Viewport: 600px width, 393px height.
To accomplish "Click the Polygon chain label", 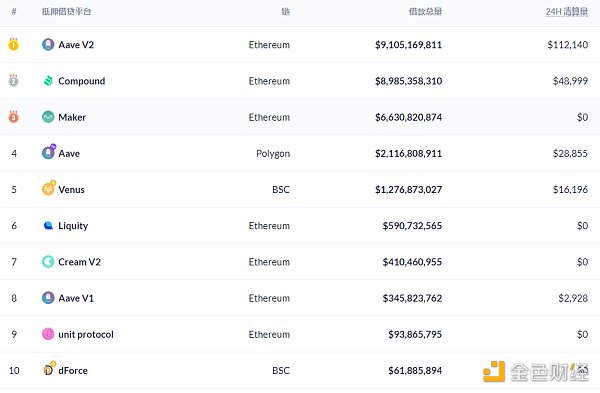I will pos(273,154).
